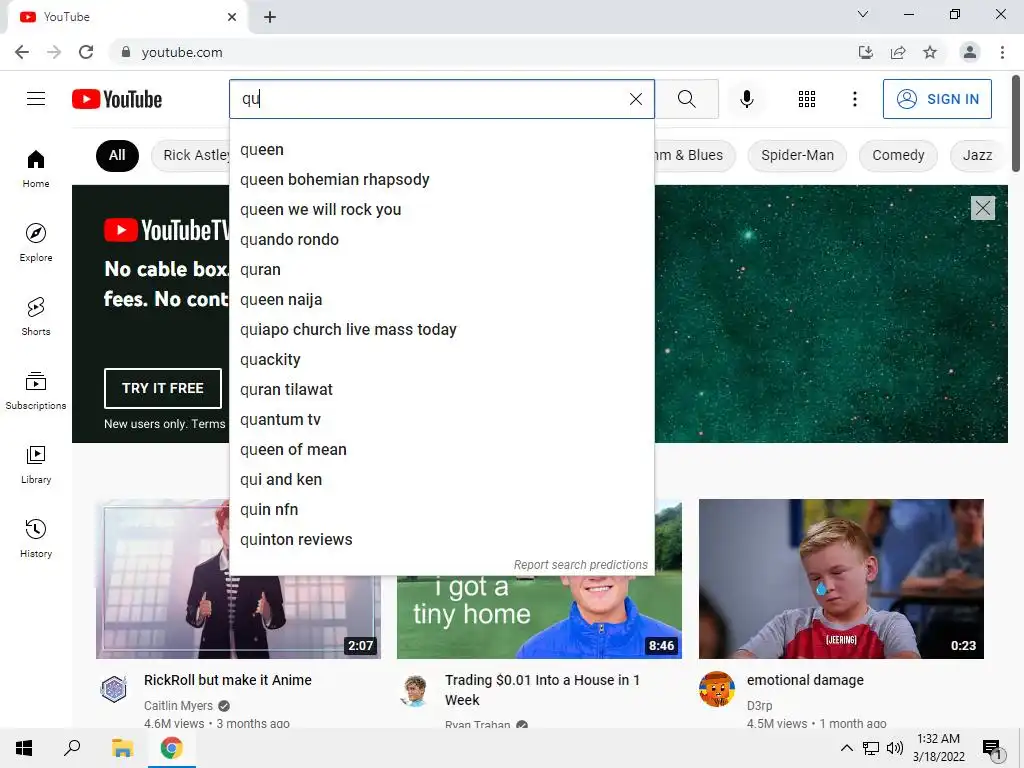Select the Rick Astley filter chip

pos(191,155)
